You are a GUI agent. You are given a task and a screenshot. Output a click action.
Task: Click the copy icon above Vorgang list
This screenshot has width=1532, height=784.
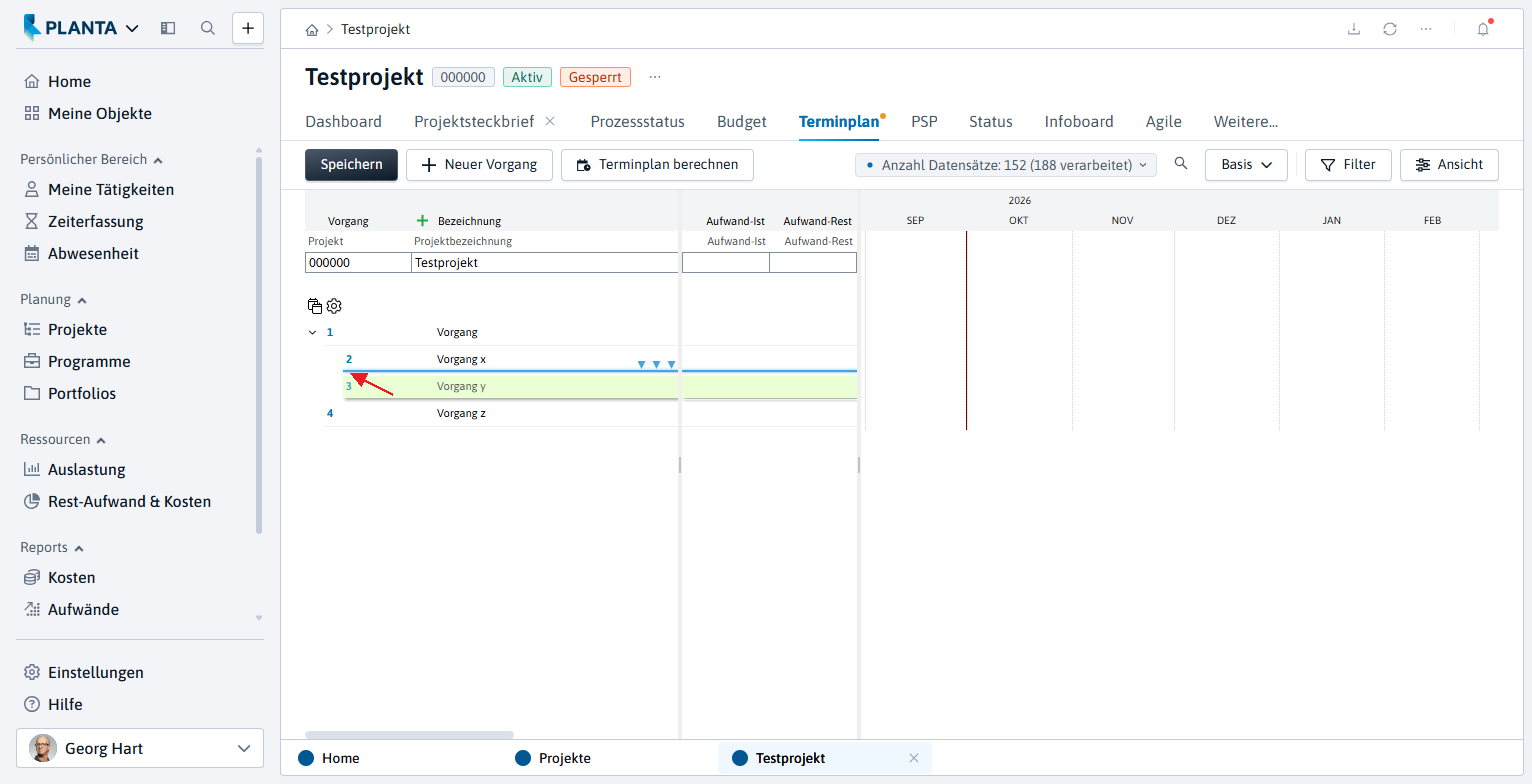(315, 305)
